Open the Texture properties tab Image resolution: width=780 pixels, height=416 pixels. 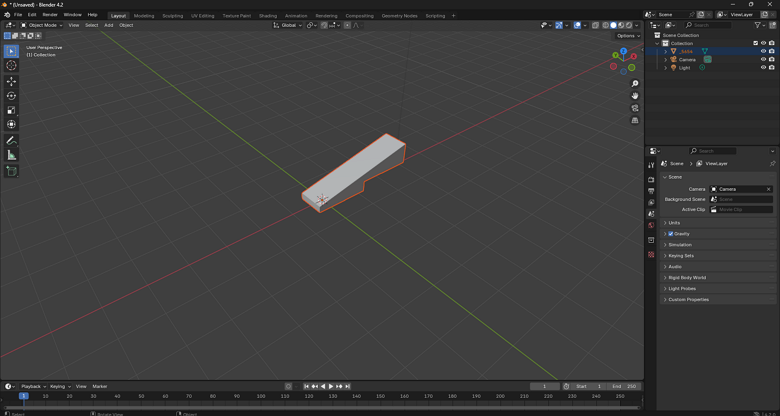pos(651,254)
